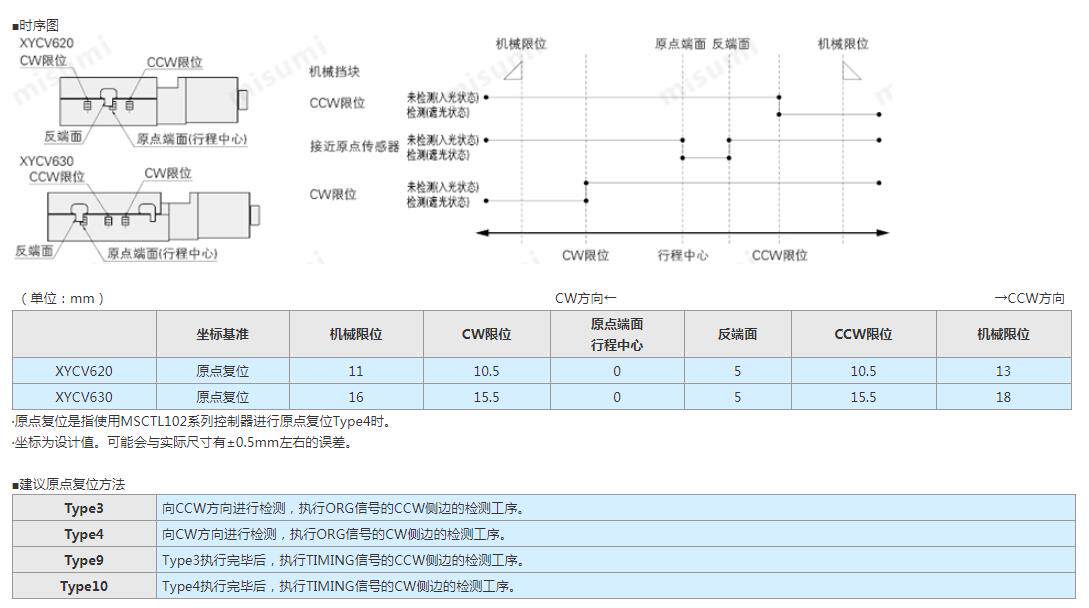Viewport: 1089px width, 608px height.
Task: Select the Type4 row label
Action: [x=84, y=534]
